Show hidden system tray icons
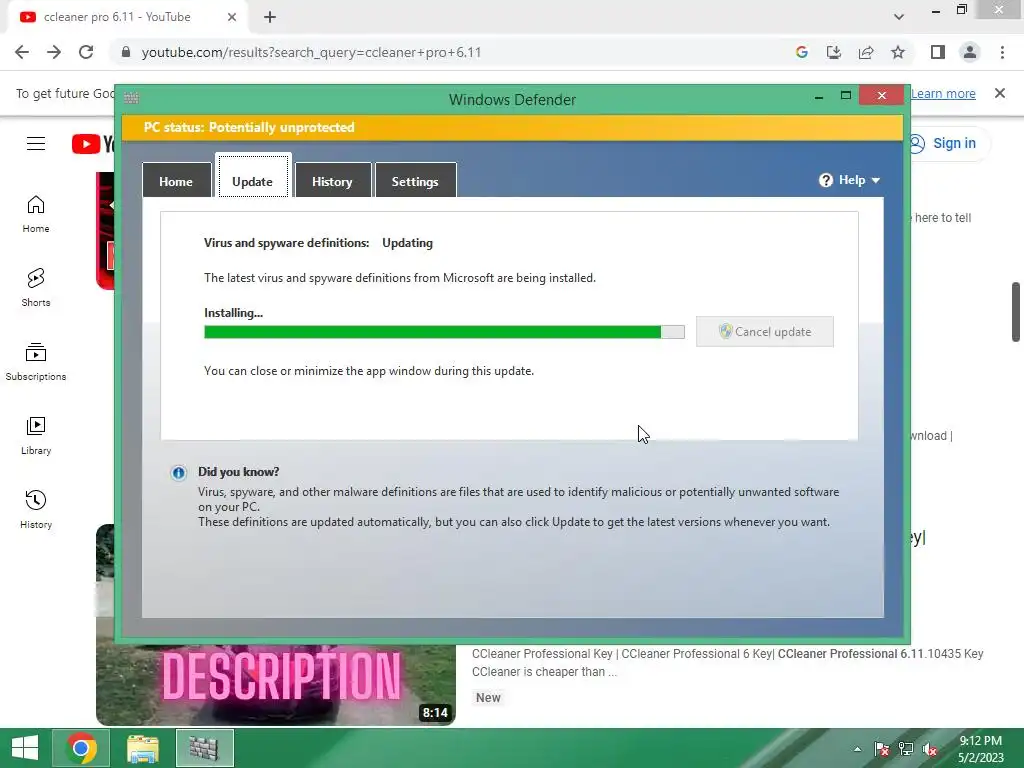 [x=857, y=749]
